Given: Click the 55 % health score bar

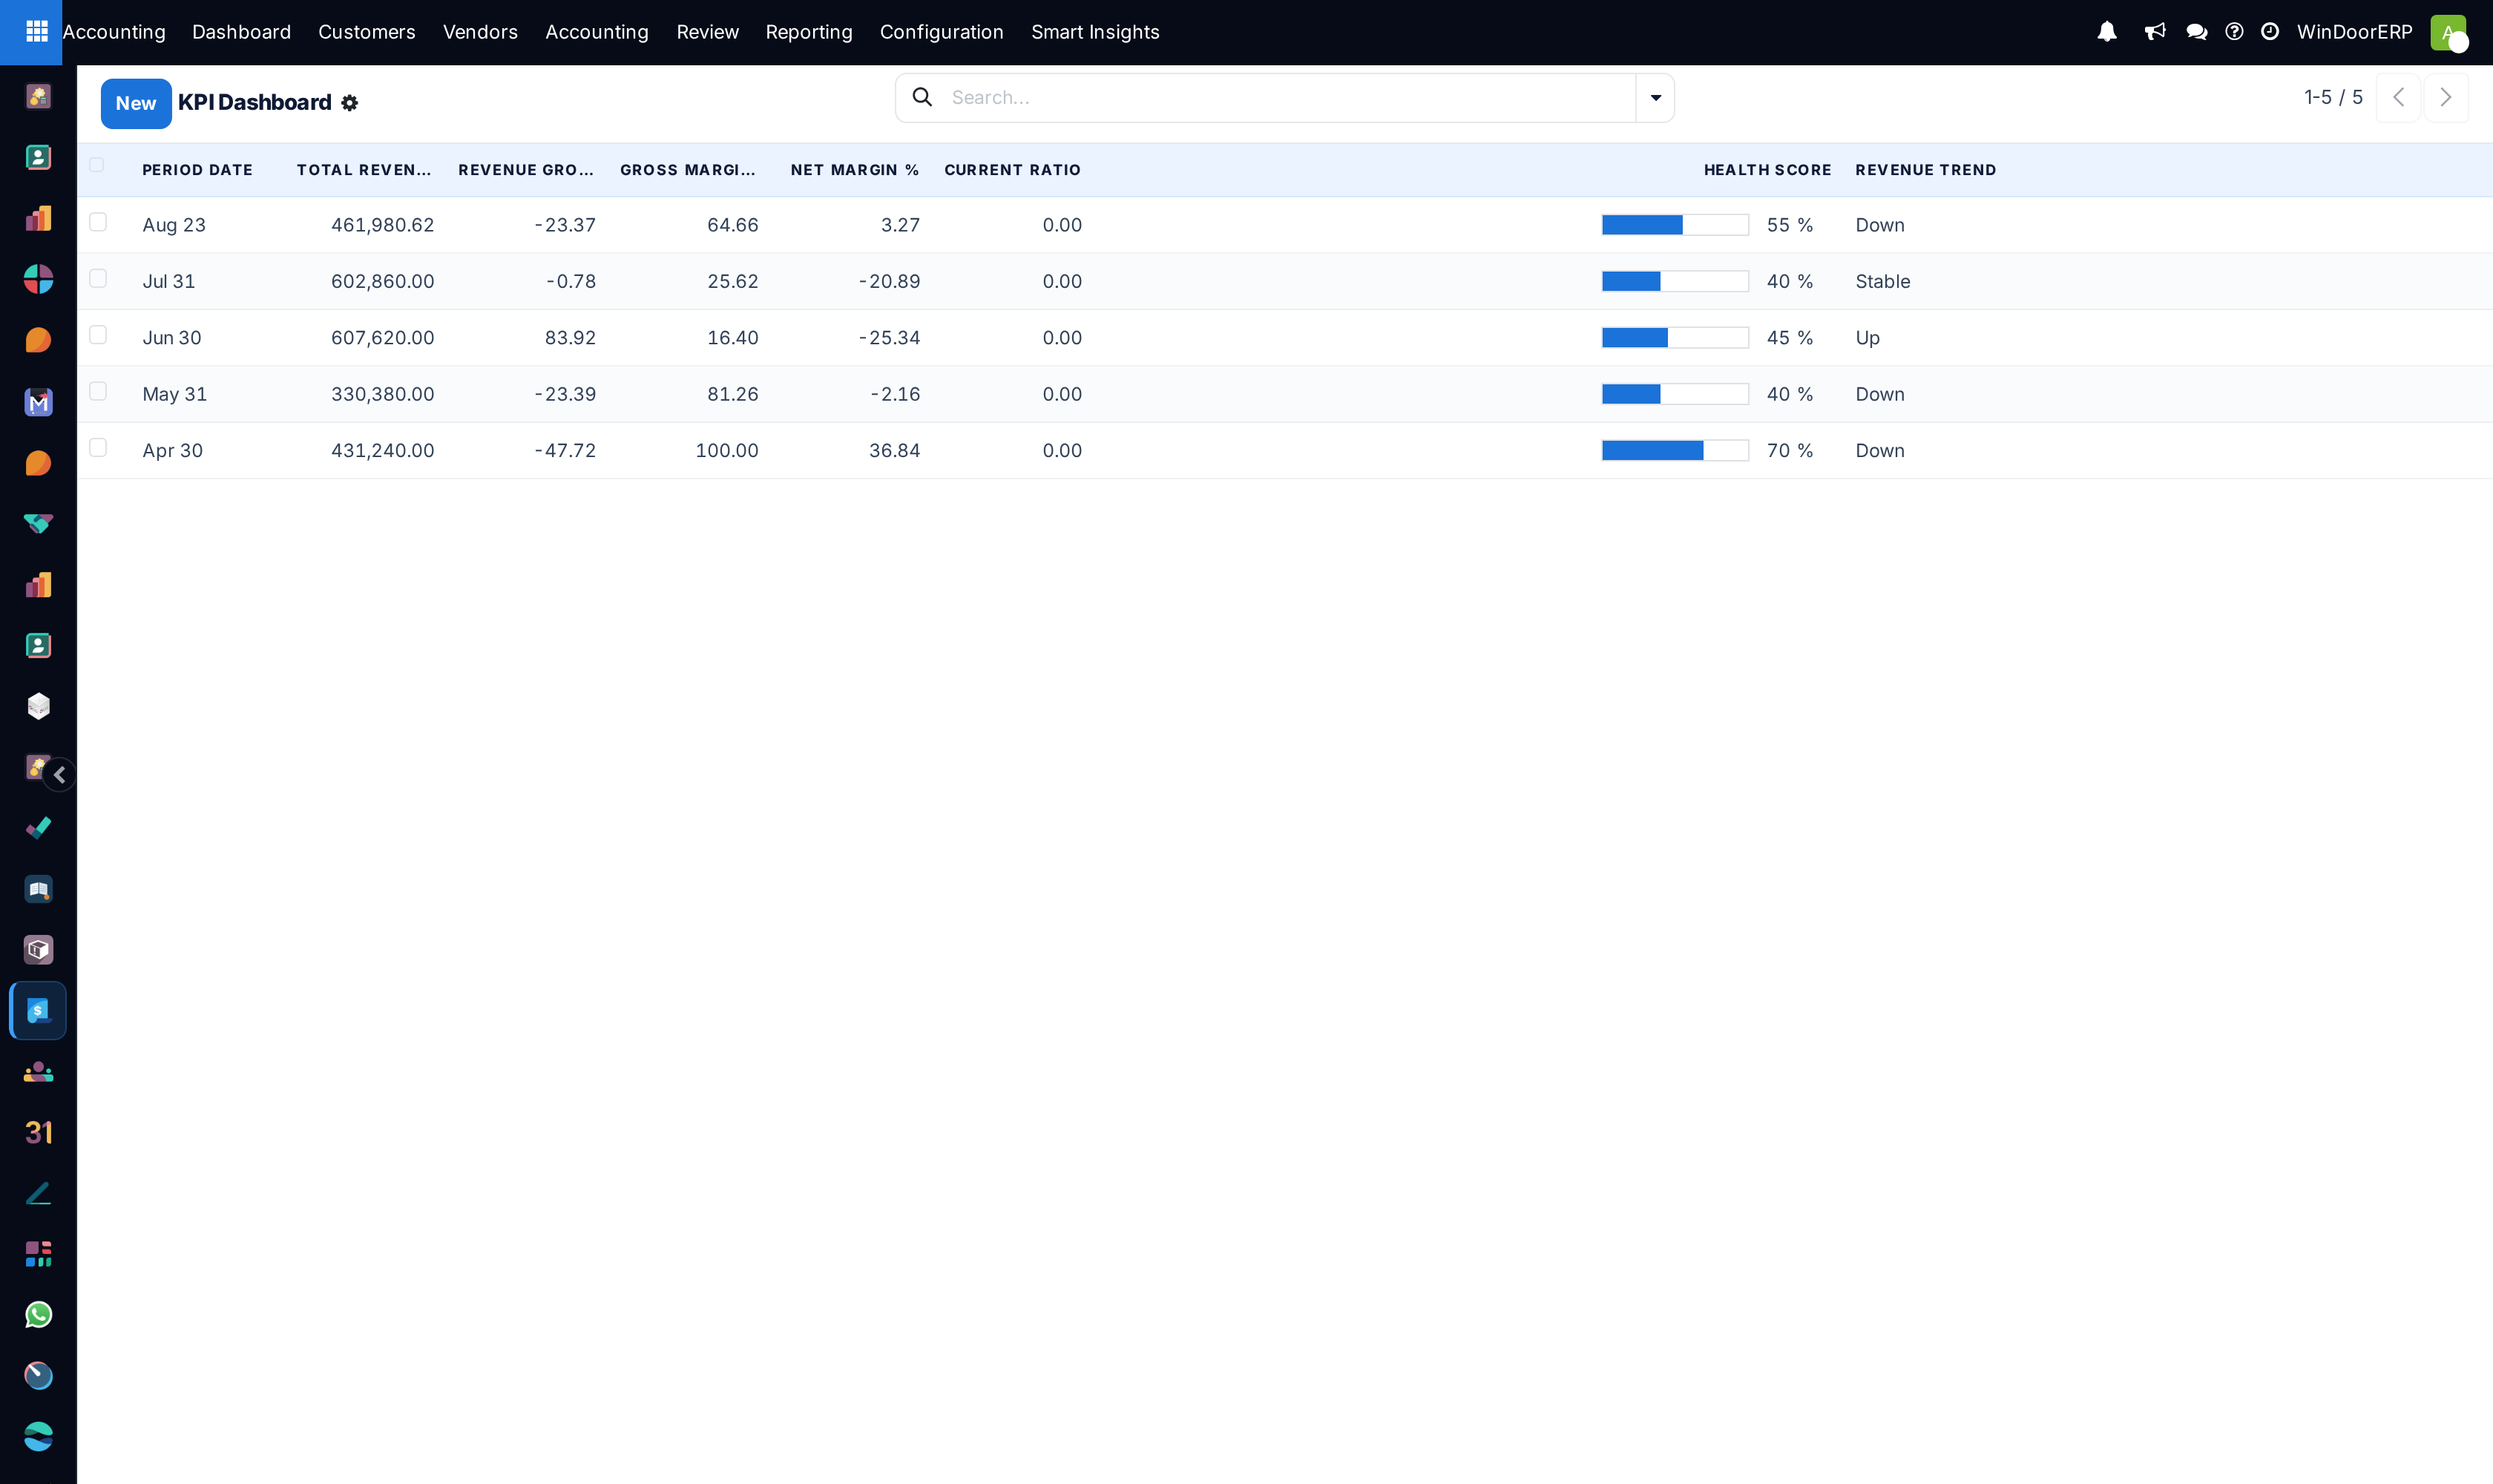Looking at the screenshot, I should (x=1675, y=225).
